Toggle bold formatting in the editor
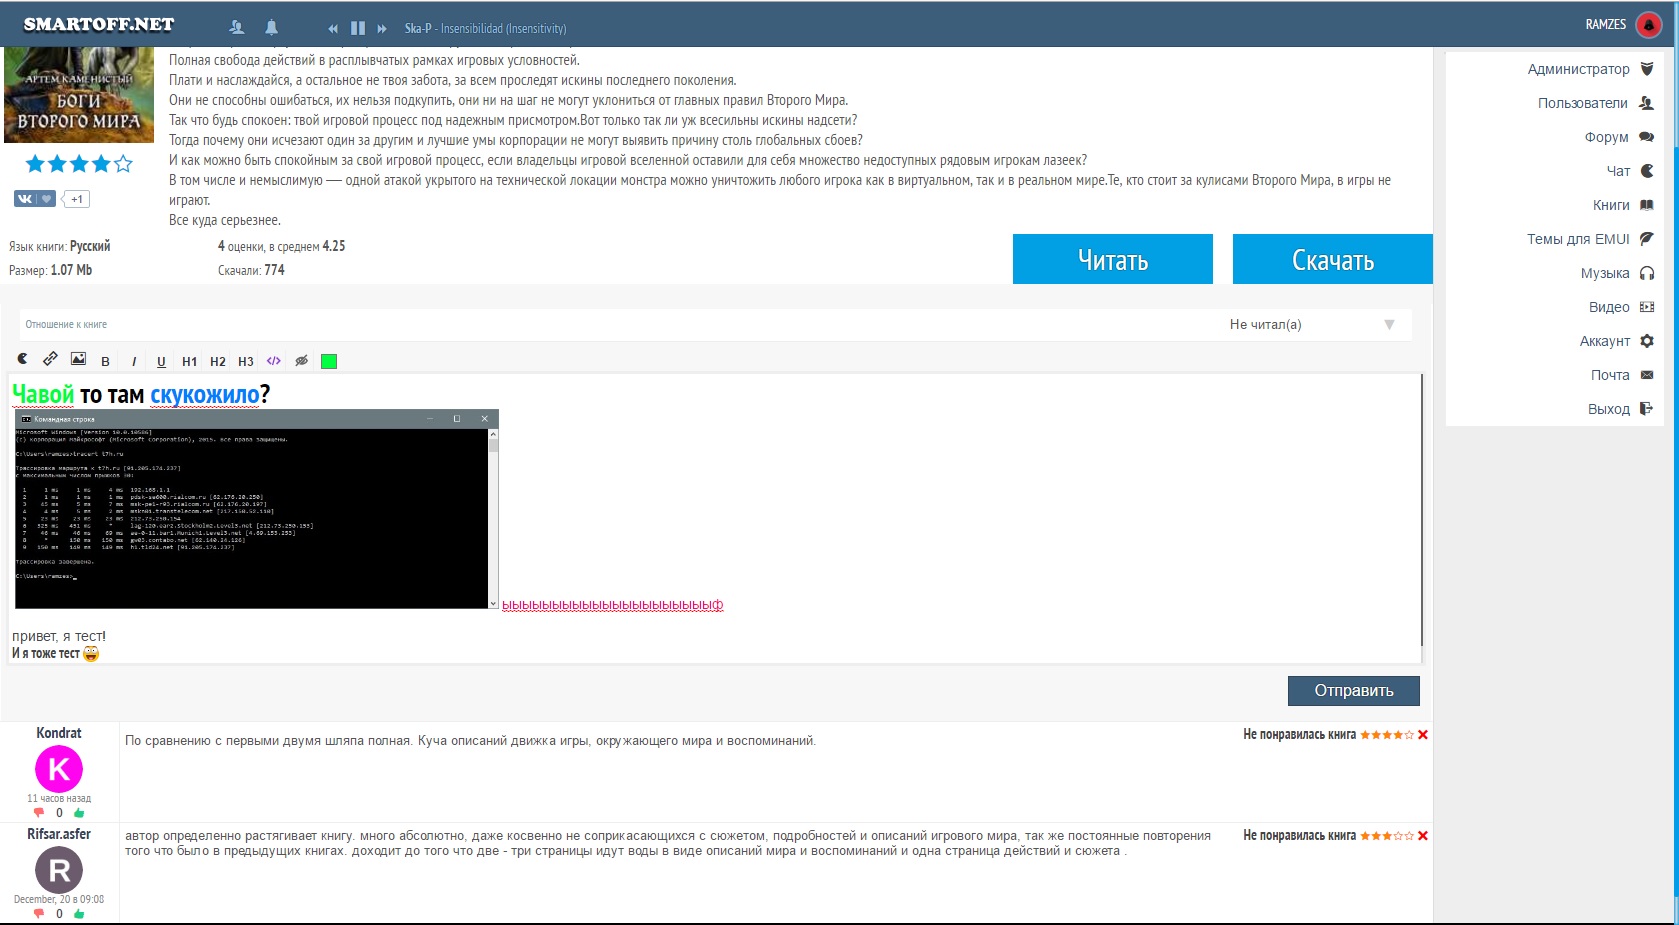The height and width of the screenshot is (925, 1679). coord(105,361)
